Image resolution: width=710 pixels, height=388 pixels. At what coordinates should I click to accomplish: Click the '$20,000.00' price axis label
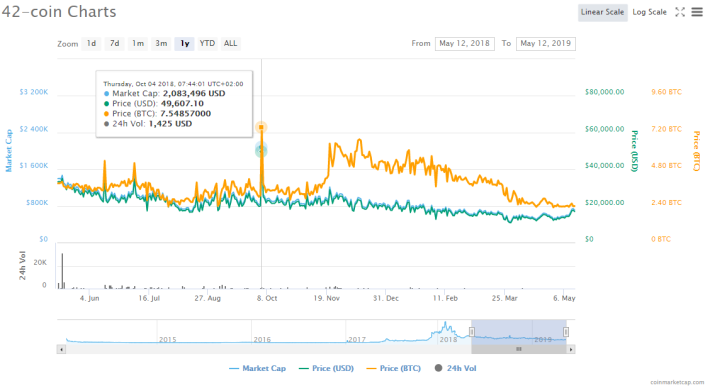604,203
